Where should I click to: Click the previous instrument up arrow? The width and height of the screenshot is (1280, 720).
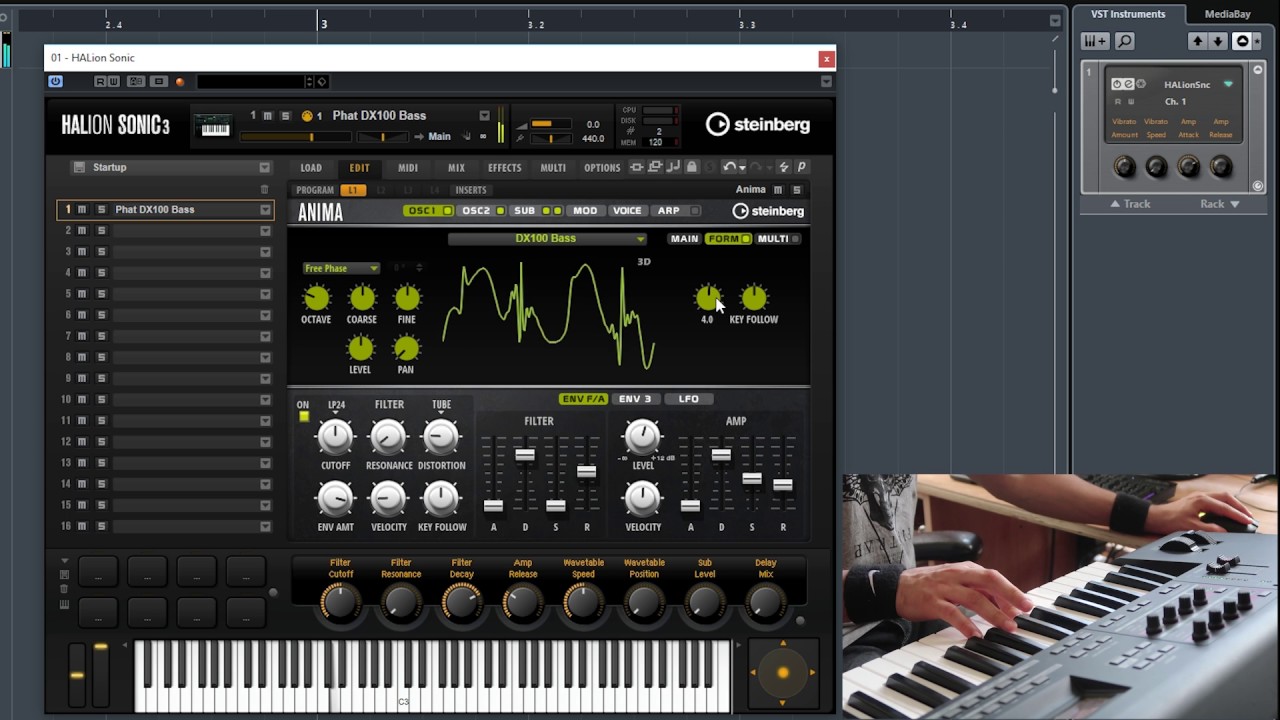[1197, 41]
